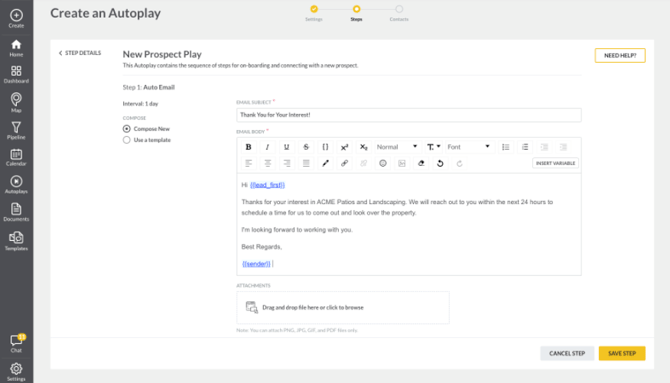Select the Compose New radio button
This screenshot has width=670, height=383.
[x=126, y=129]
